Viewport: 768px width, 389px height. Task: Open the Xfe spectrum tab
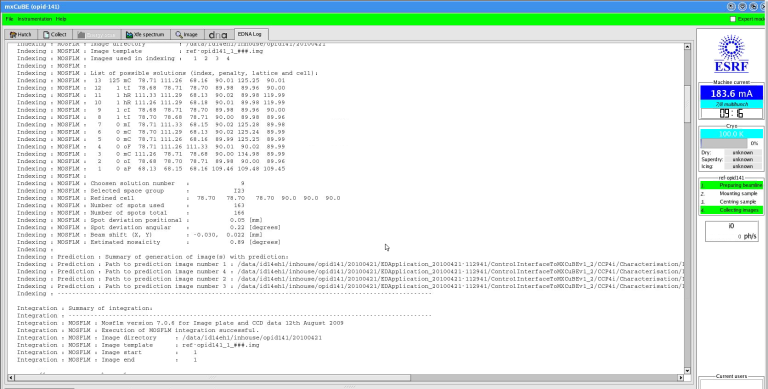145,35
